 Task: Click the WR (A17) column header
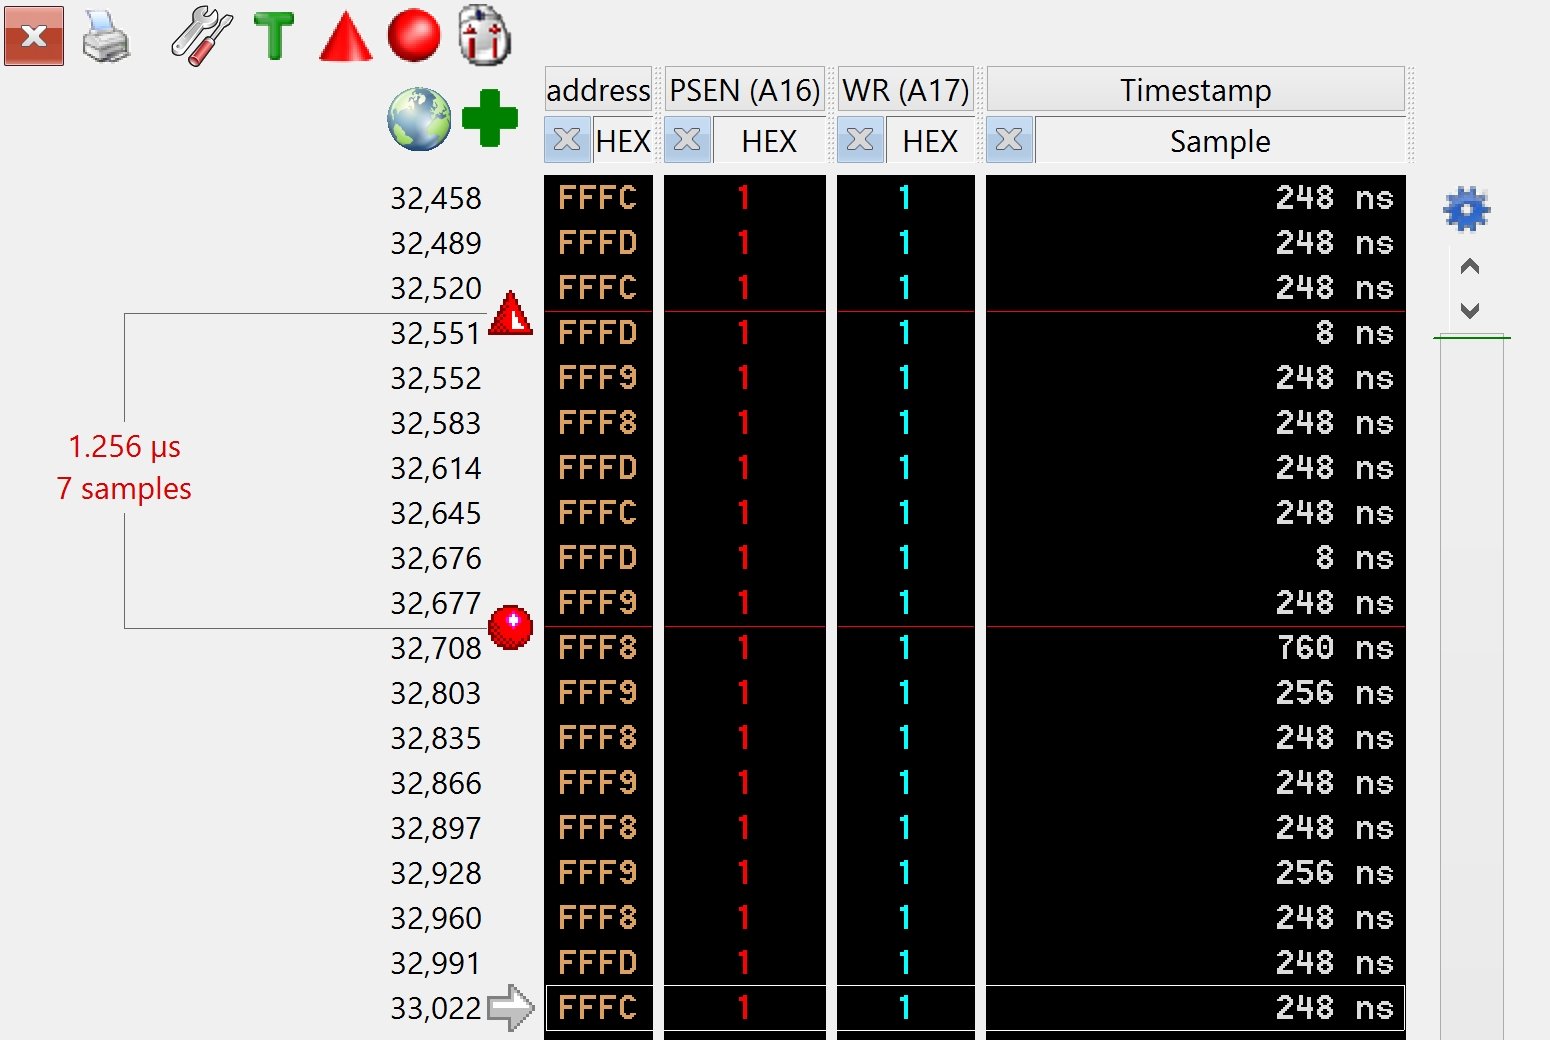906,90
